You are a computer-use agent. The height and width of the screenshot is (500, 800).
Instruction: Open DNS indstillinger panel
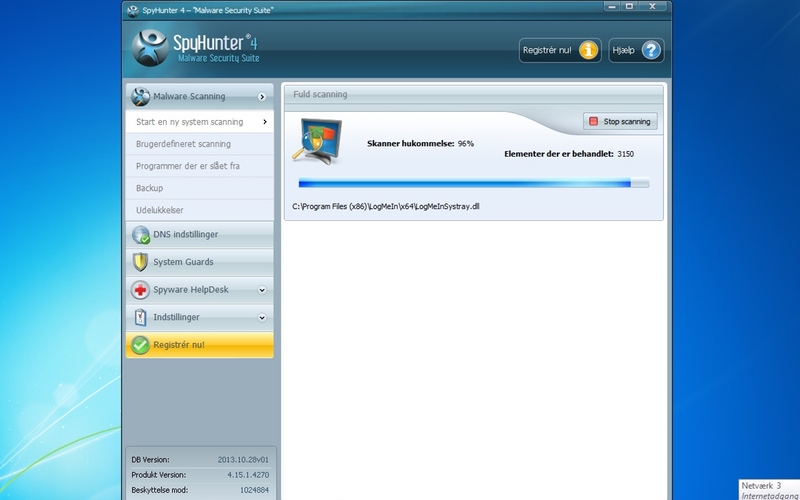(199, 235)
